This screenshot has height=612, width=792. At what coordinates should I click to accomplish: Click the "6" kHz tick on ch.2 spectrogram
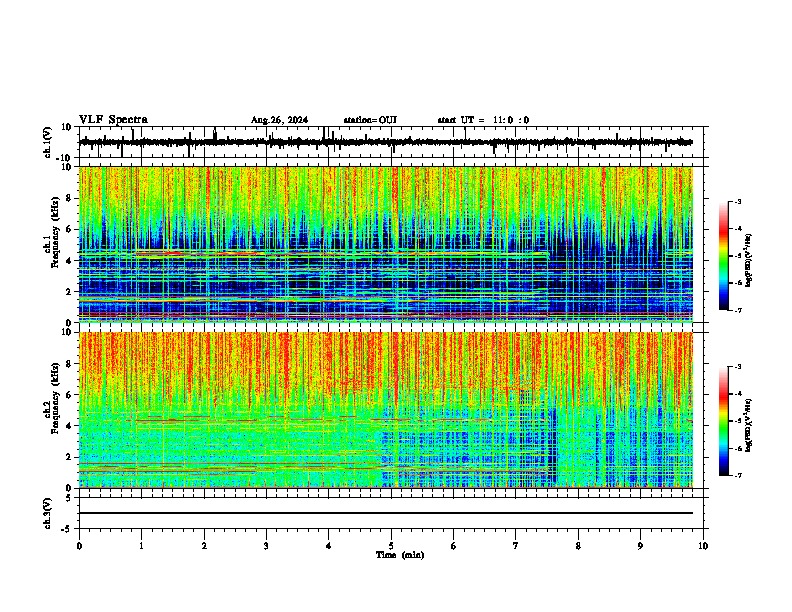coord(70,395)
